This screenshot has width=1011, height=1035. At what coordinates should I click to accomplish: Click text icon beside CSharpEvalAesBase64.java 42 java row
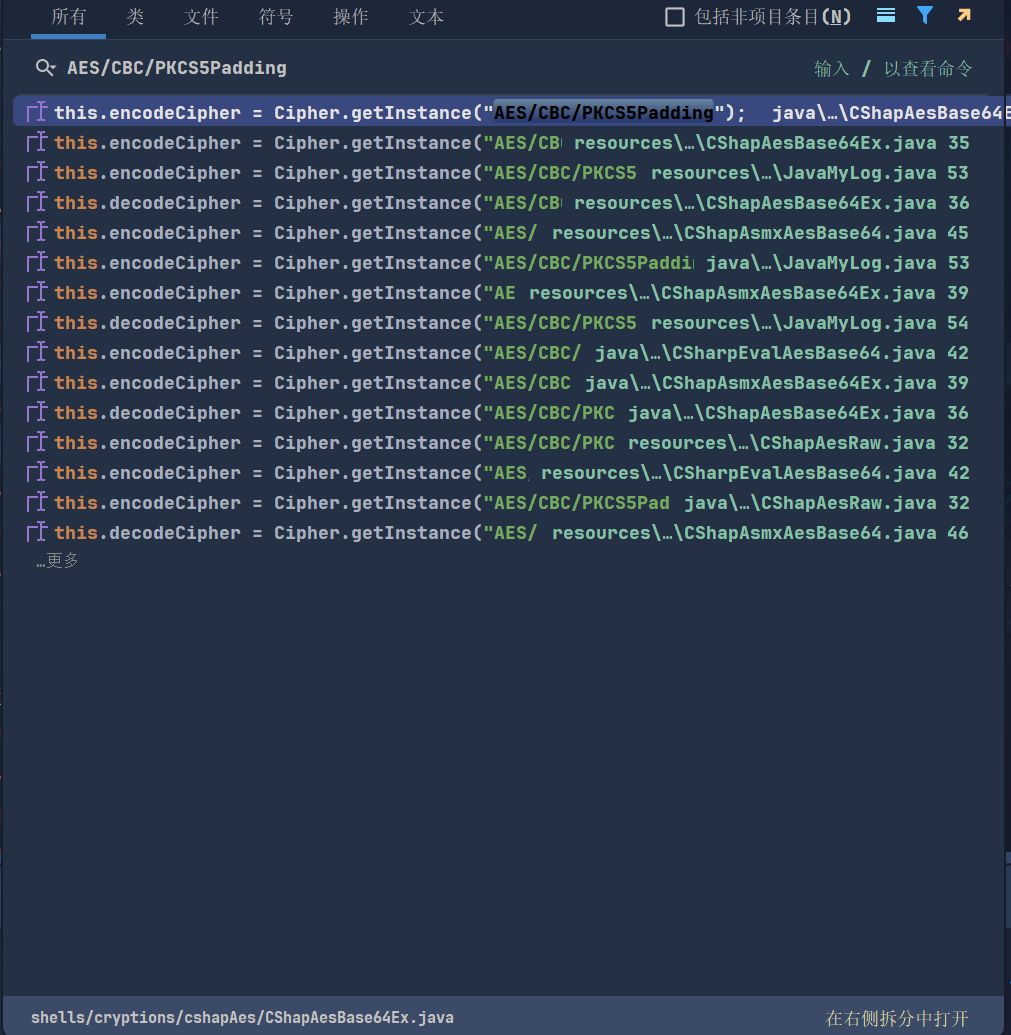click(x=37, y=352)
